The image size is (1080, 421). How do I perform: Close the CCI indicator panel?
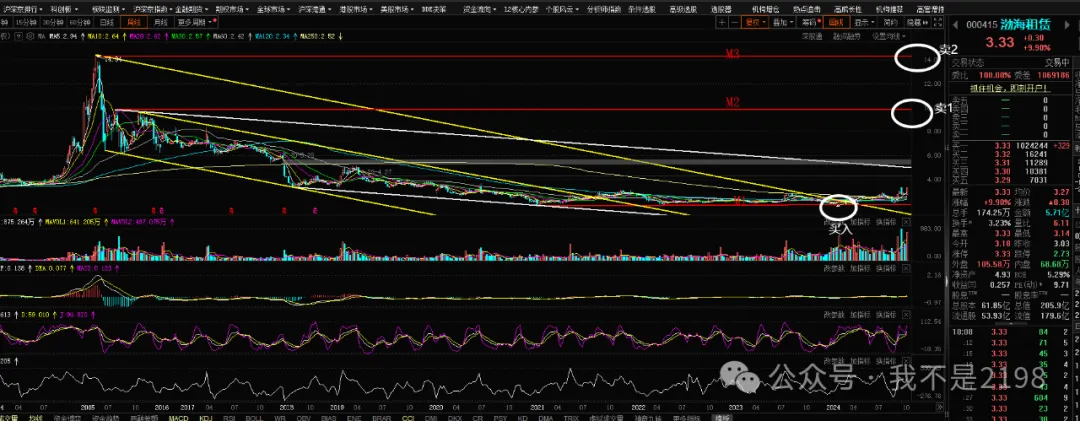tap(906, 360)
